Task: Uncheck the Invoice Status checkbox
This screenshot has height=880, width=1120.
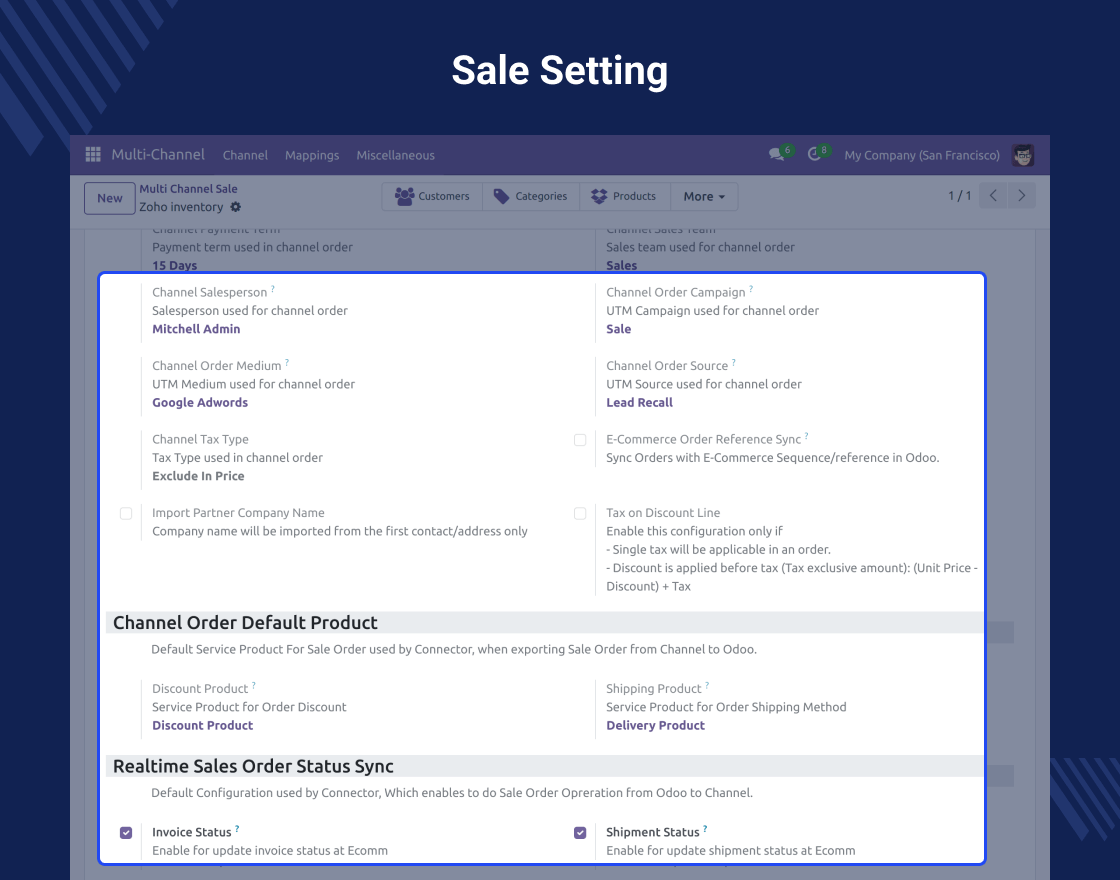Action: click(x=126, y=833)
